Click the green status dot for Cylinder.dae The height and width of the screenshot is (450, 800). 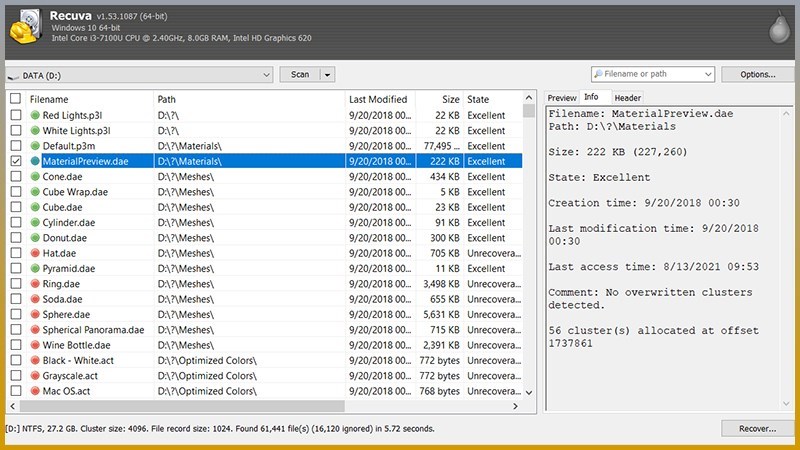pyautogui.click(x=35, y=222)
